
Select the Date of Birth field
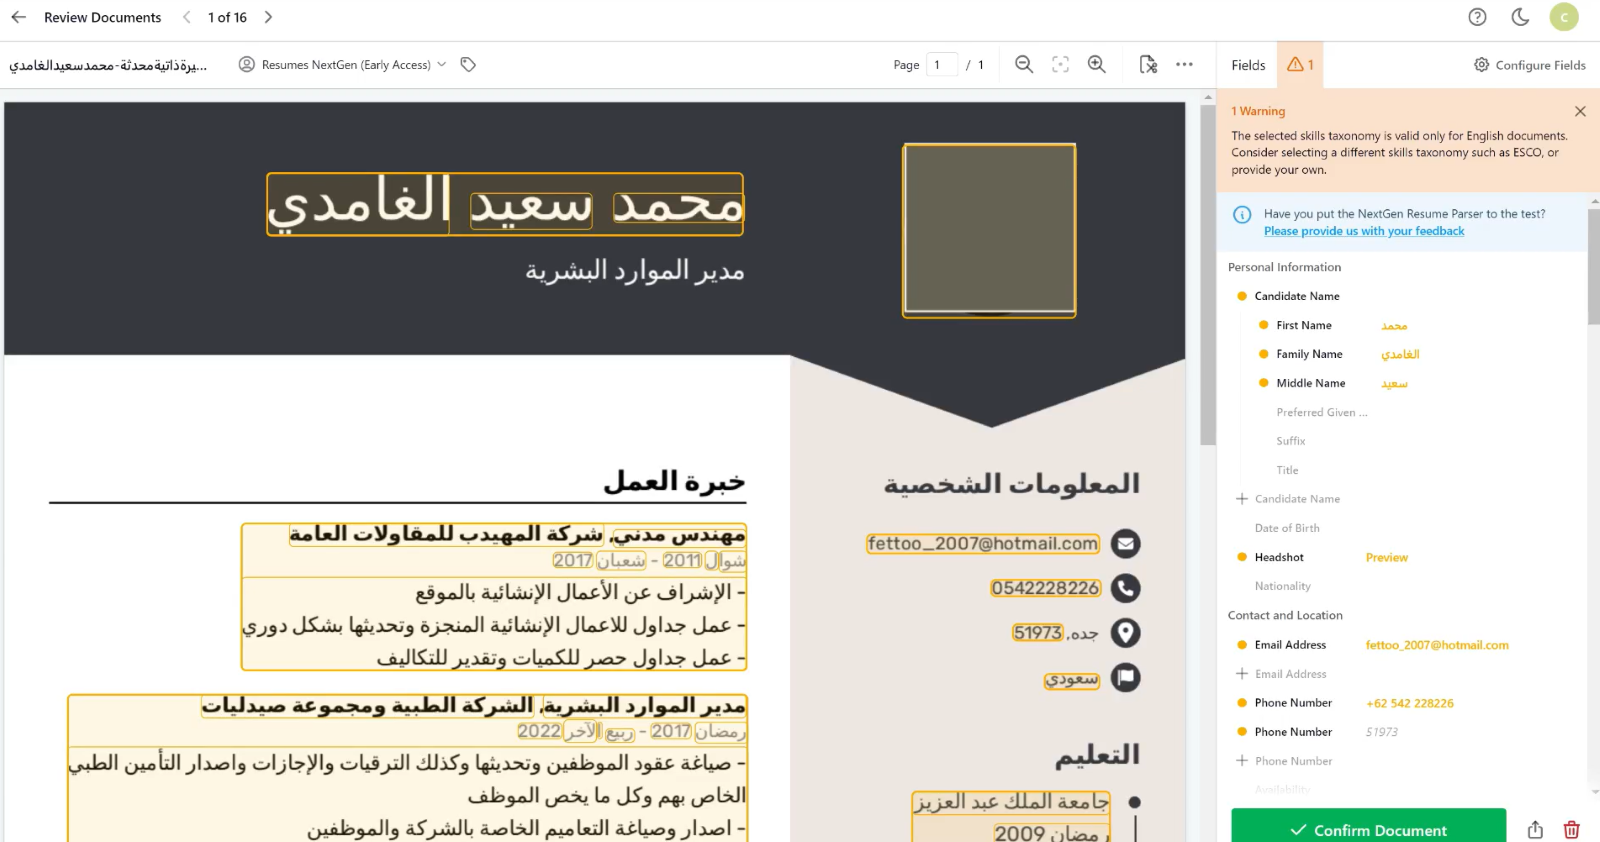1287,528
